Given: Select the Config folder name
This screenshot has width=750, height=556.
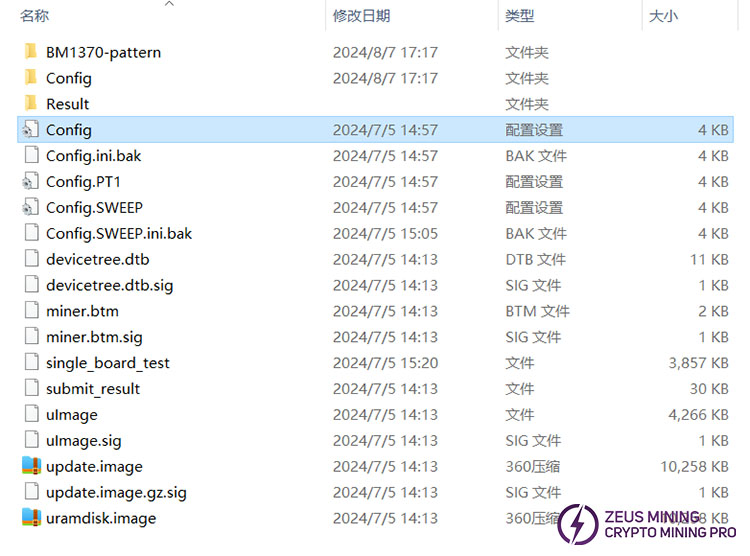Looking at the screenshot, I should tap(68, 78).
